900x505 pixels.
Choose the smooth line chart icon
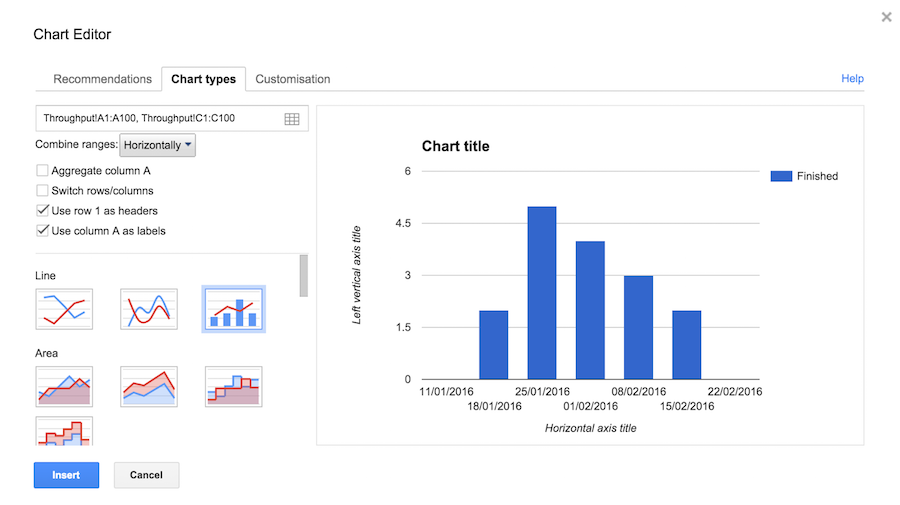[149, 309]
